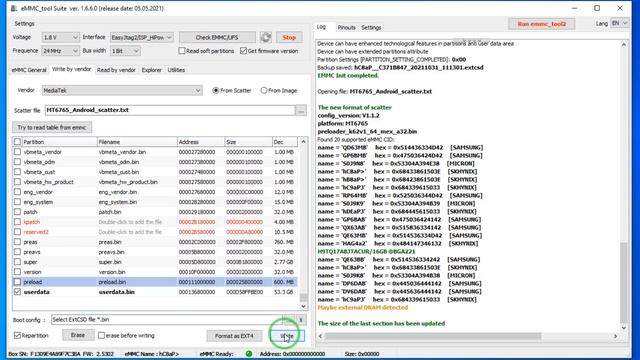Click the Address column header
640x360 pixels.
click(x=200, y=142)
